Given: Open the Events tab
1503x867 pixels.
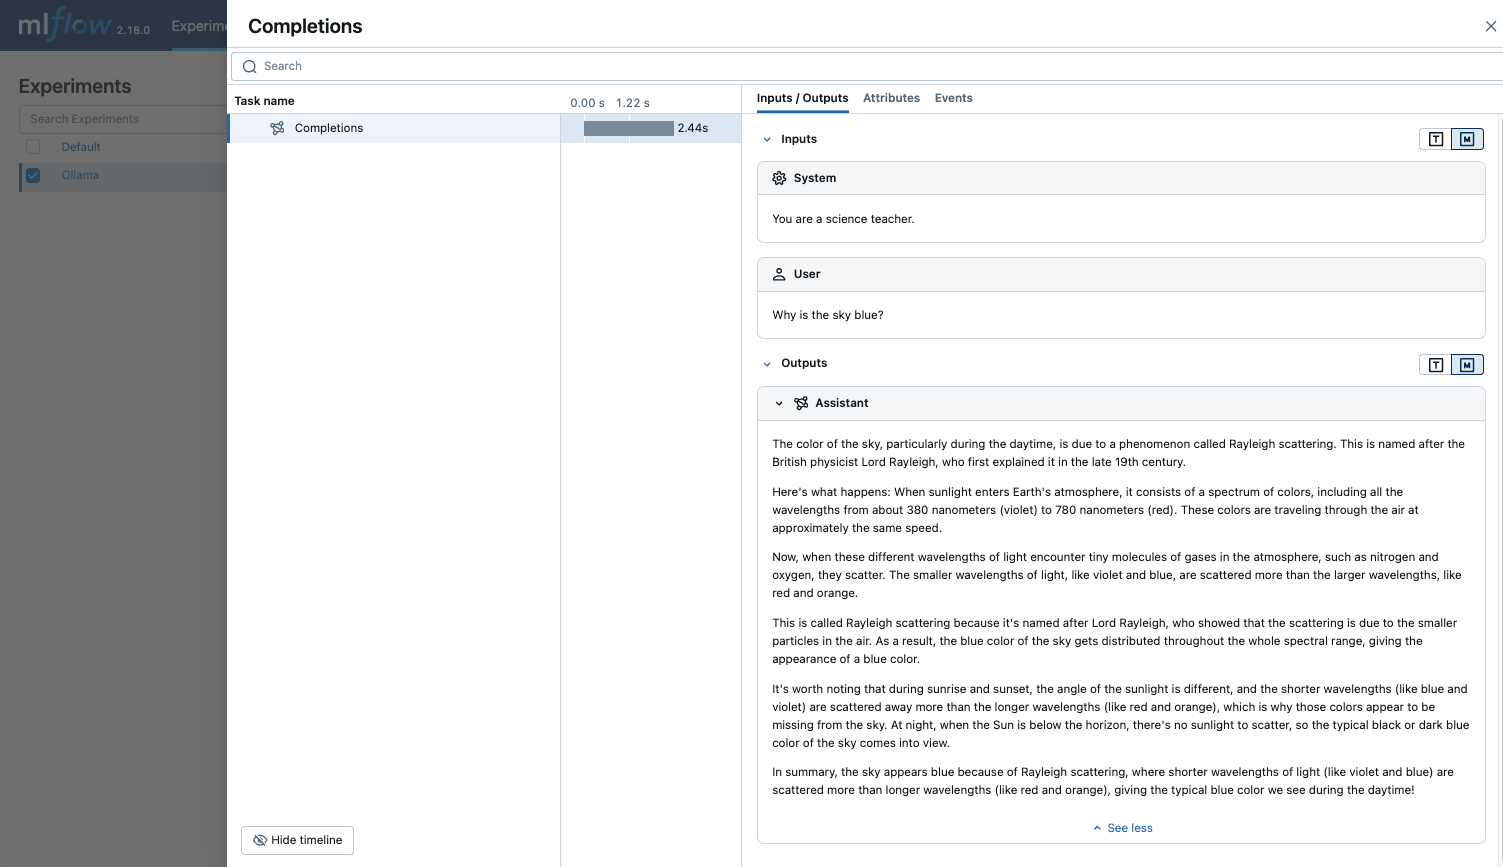Looking at the screenshot, I should click(x=953, y=98).
